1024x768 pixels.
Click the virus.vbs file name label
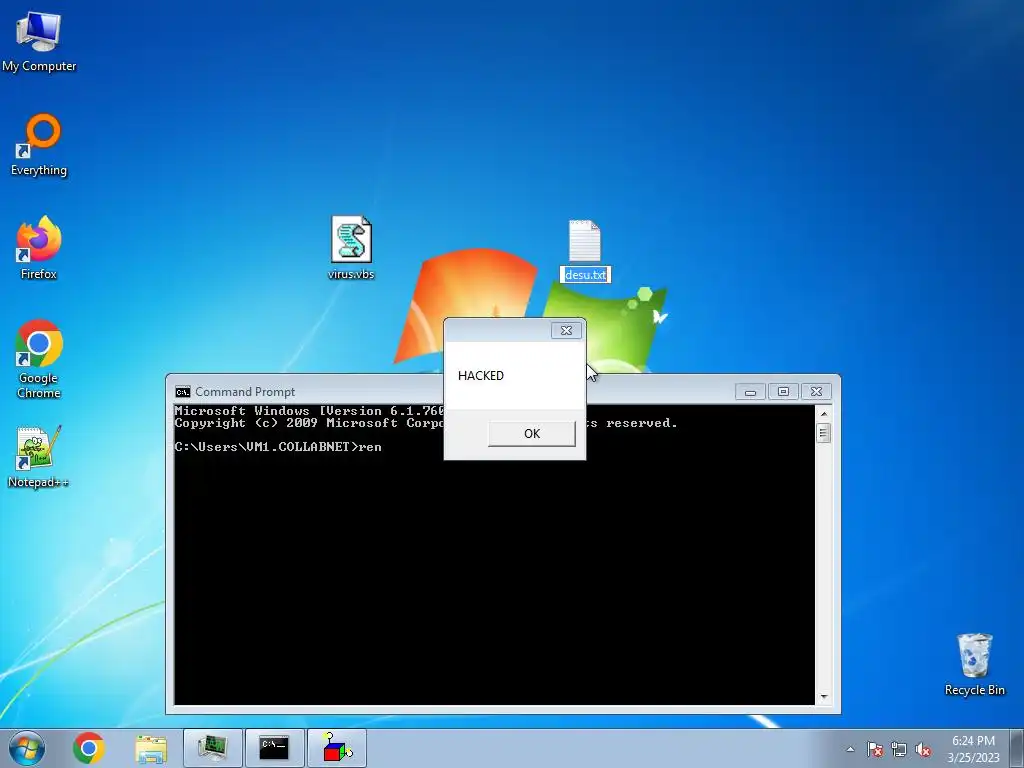[351, 274]
